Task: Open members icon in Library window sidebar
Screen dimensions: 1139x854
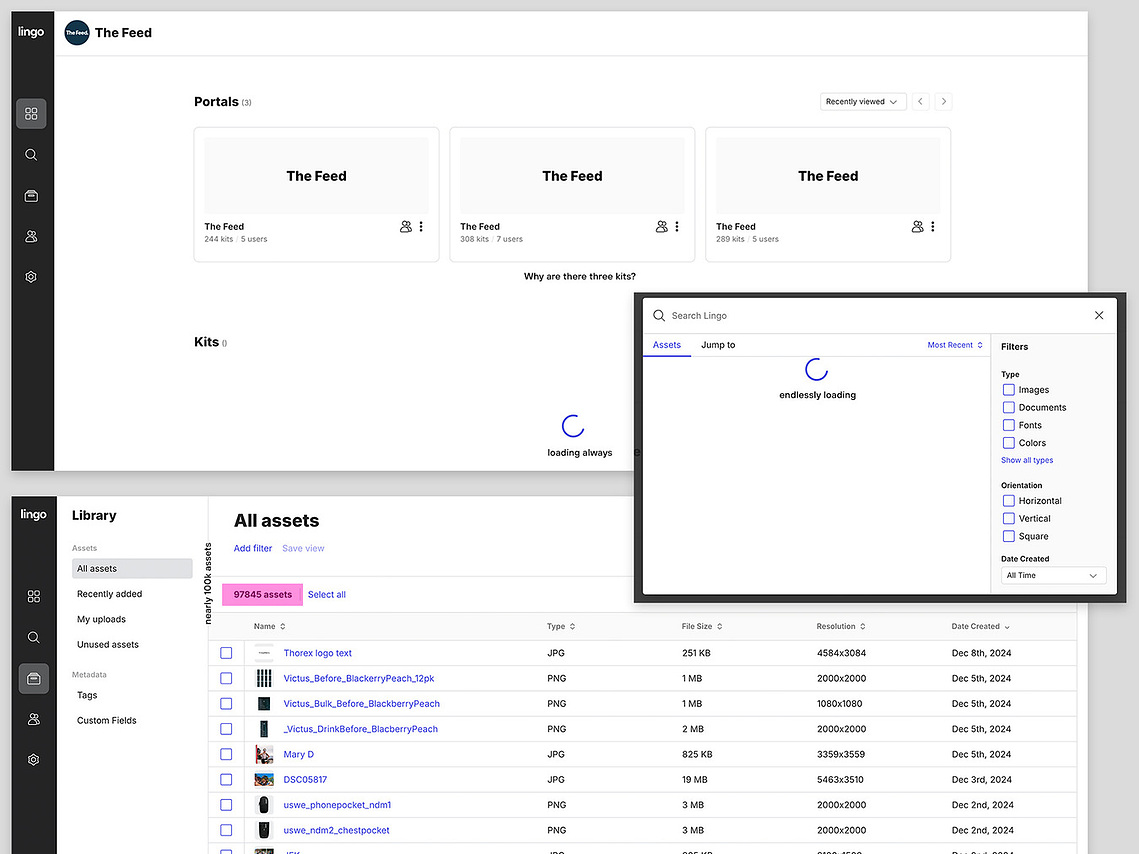Action: pos(33,719)
